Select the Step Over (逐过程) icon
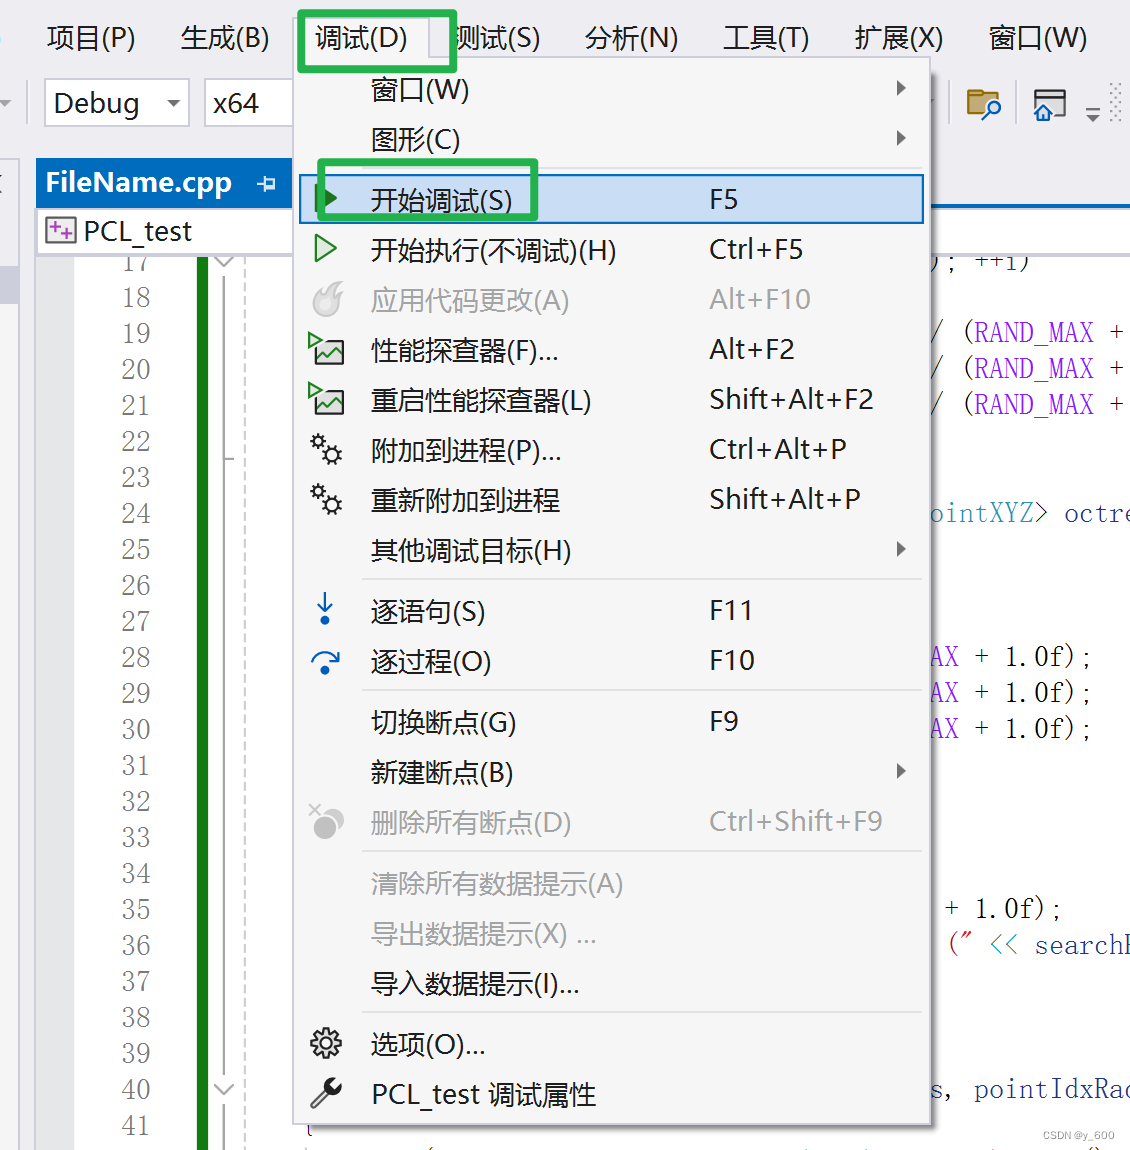The height and width of the screenshot is (1150, 1130). tap(326, 660)
